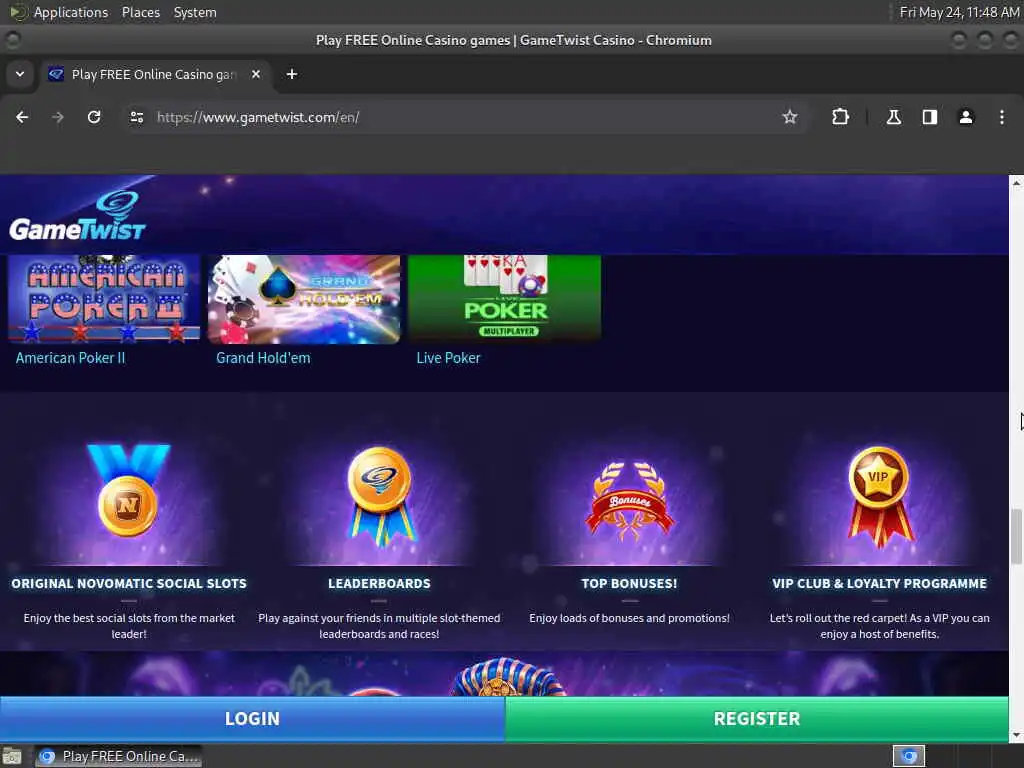Open the Places menu
Screen dimensions: 1024x768
pos(140,12)
